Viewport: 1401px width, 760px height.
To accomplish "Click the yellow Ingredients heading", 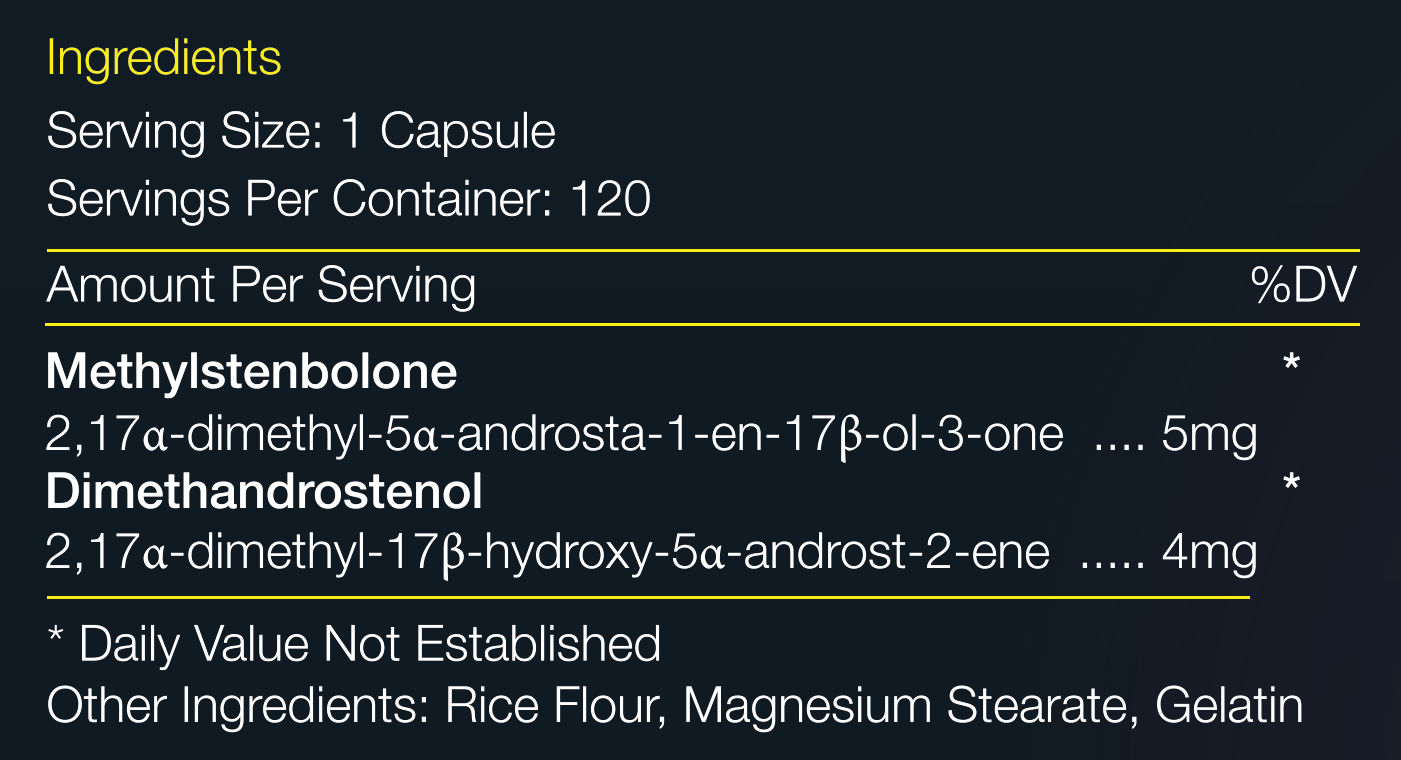I will [x=164, y=60].
